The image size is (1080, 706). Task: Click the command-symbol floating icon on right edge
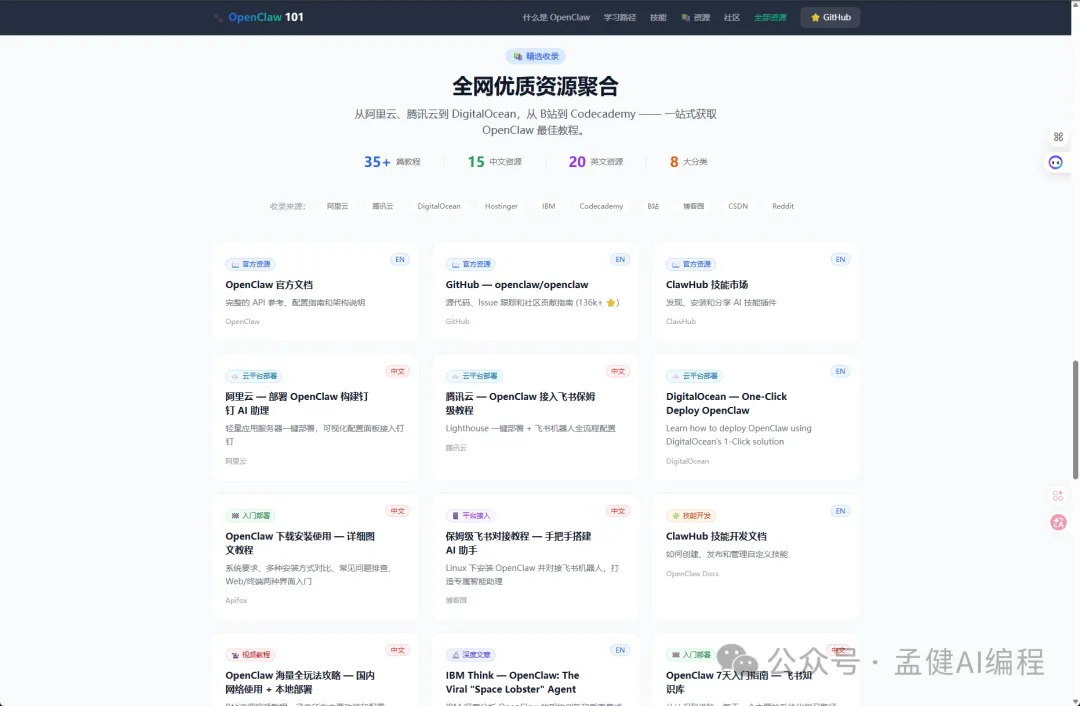(x=1057, y=137)
